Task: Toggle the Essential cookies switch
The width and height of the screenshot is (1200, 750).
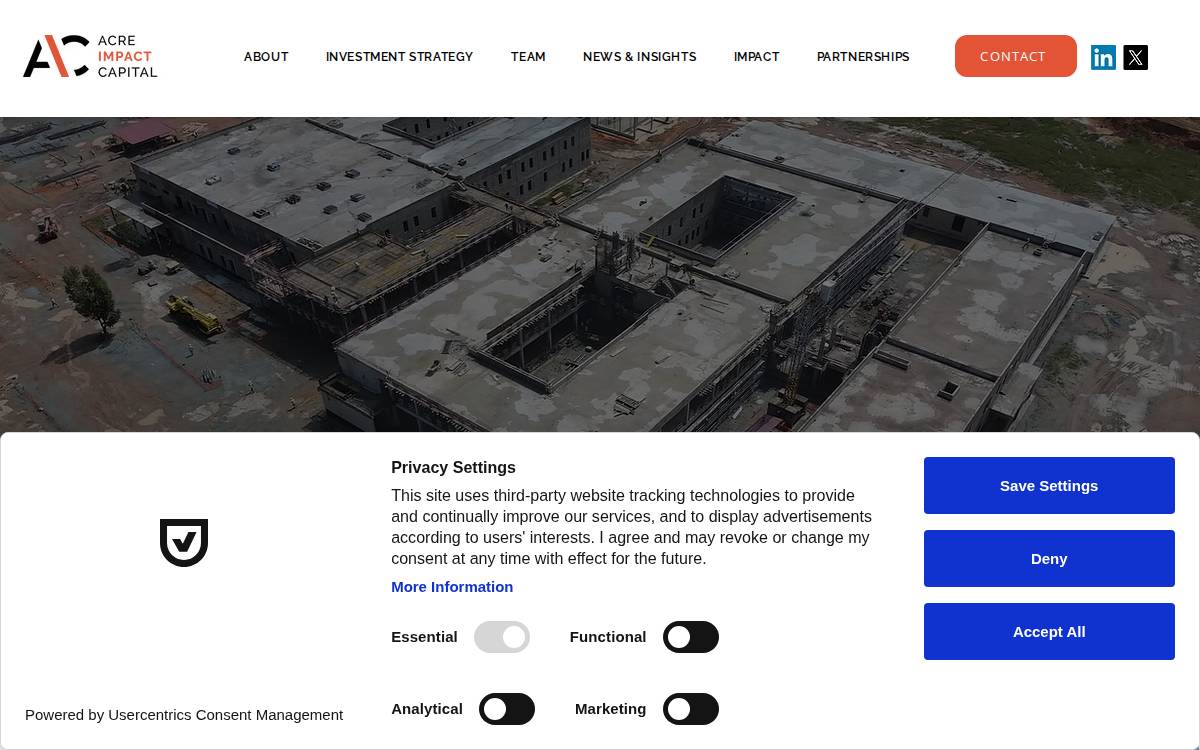Action: coord(502,637)
